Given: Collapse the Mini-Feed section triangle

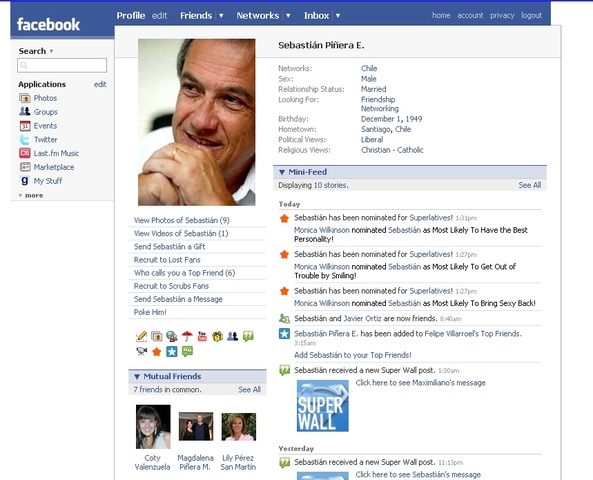Looking at the screenshot, I should [282, 172].
